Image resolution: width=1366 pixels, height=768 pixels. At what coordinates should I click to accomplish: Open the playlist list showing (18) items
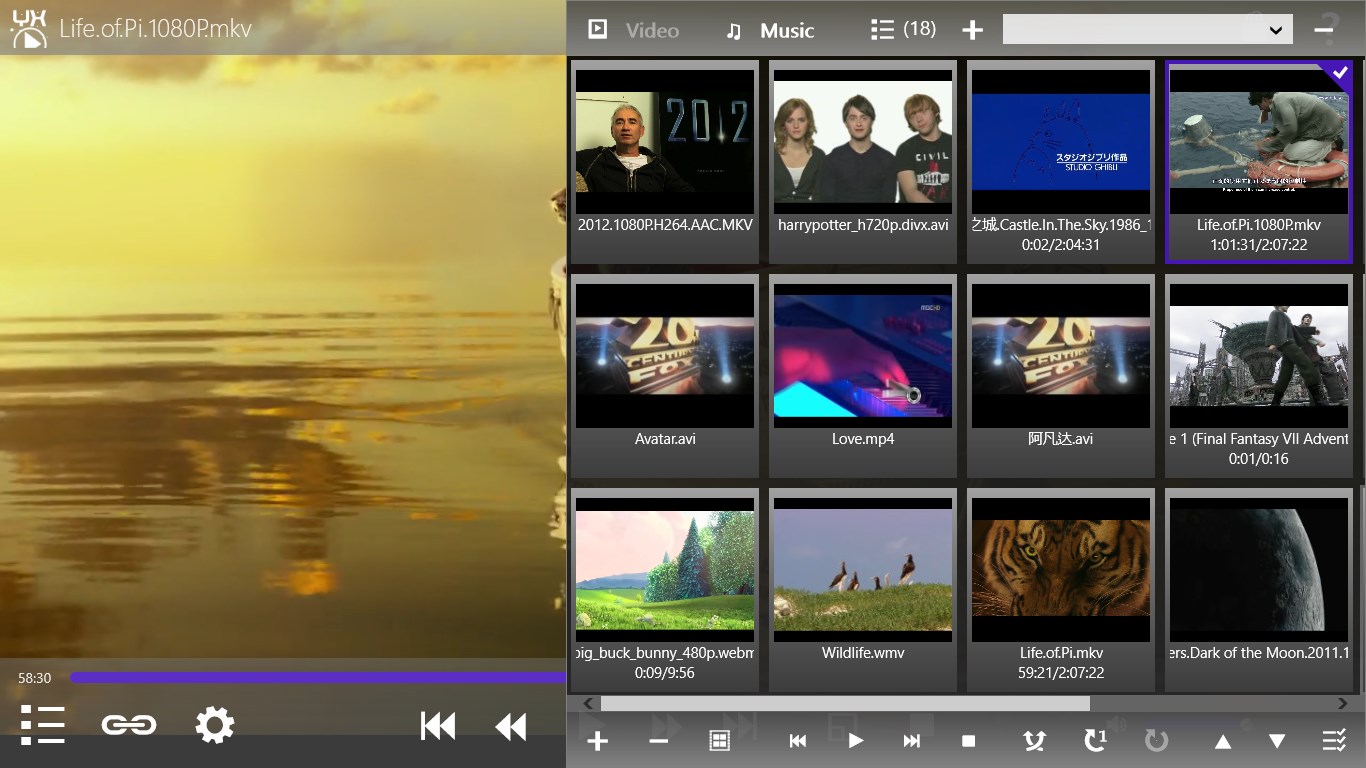903,29
